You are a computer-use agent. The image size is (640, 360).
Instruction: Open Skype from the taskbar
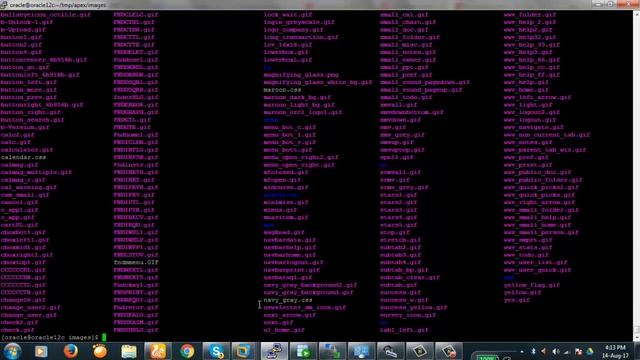click(216, 351)
